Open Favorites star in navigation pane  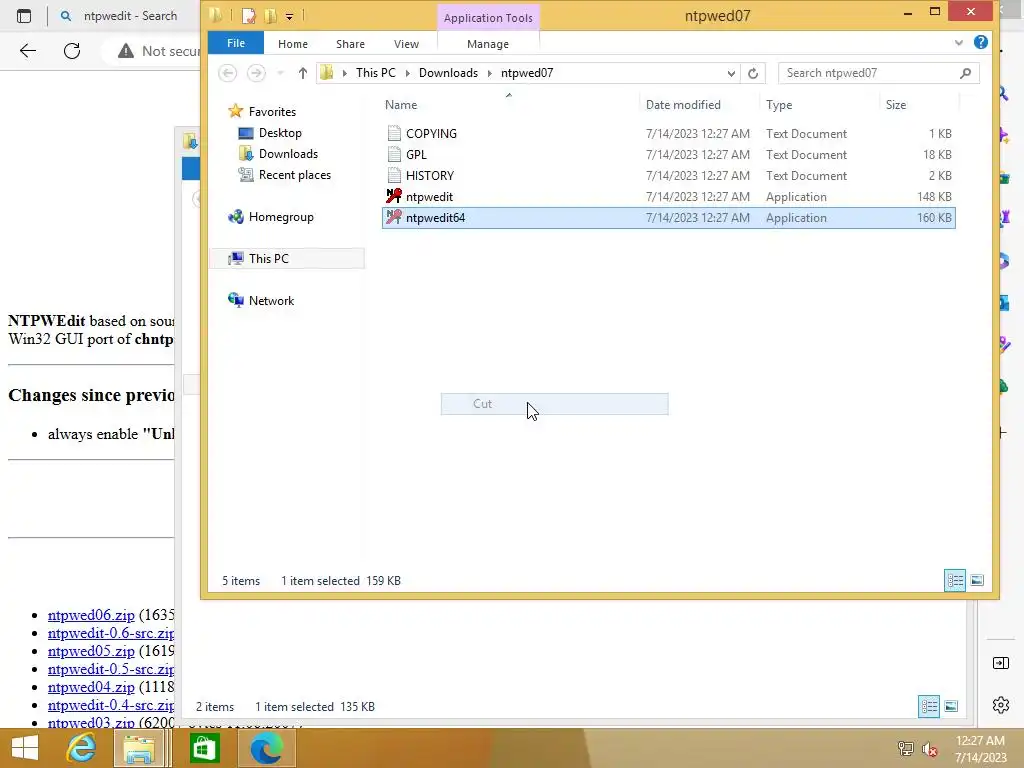point(236,111)
